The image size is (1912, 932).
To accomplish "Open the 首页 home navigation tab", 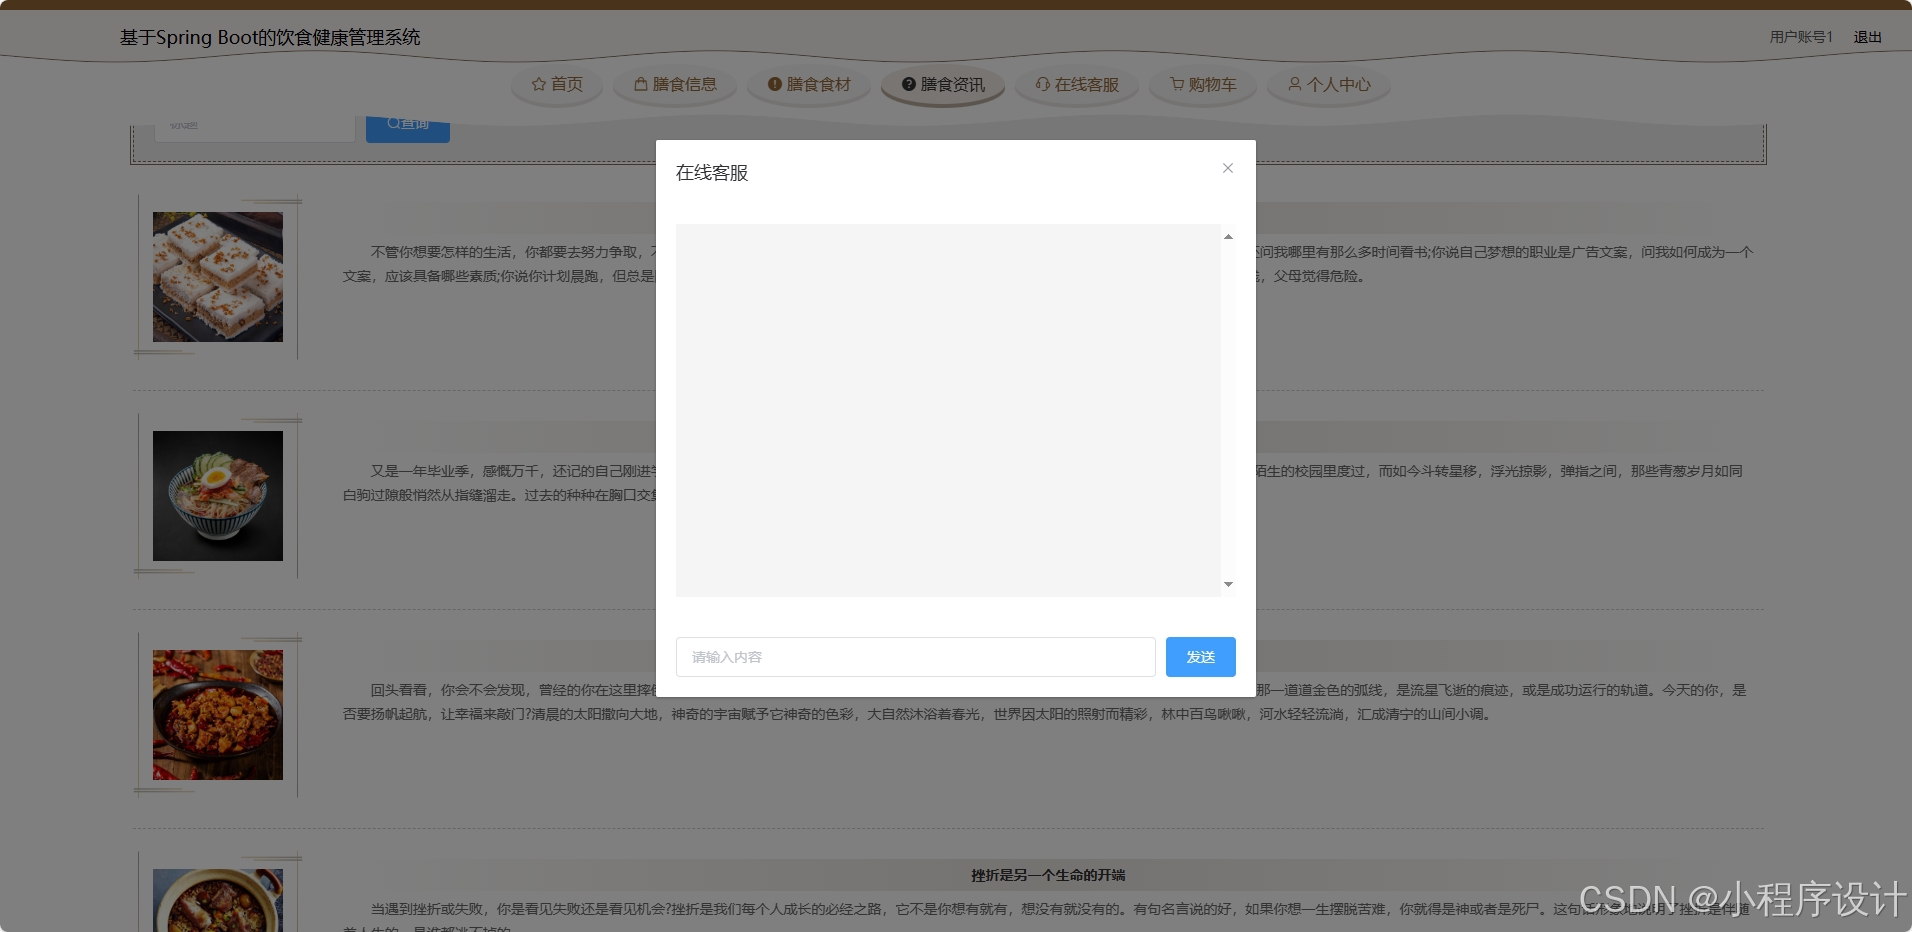I will 557,85.
